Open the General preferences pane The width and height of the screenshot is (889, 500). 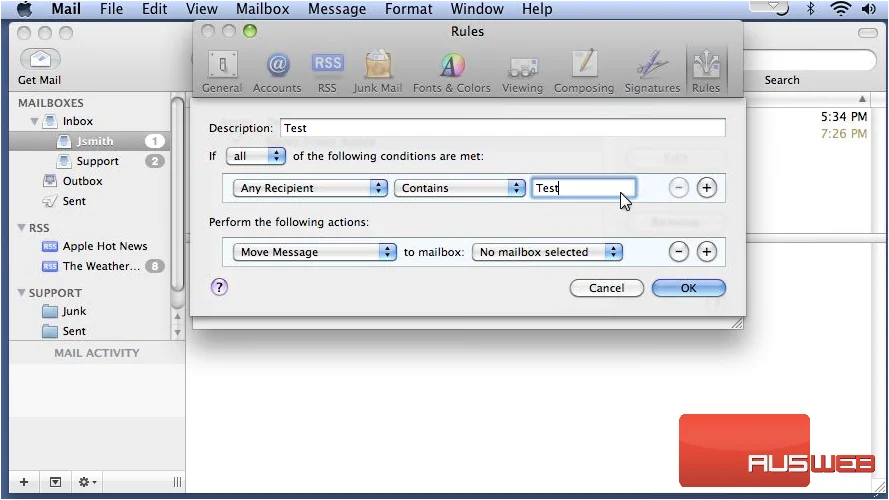[x=222, y=71]
